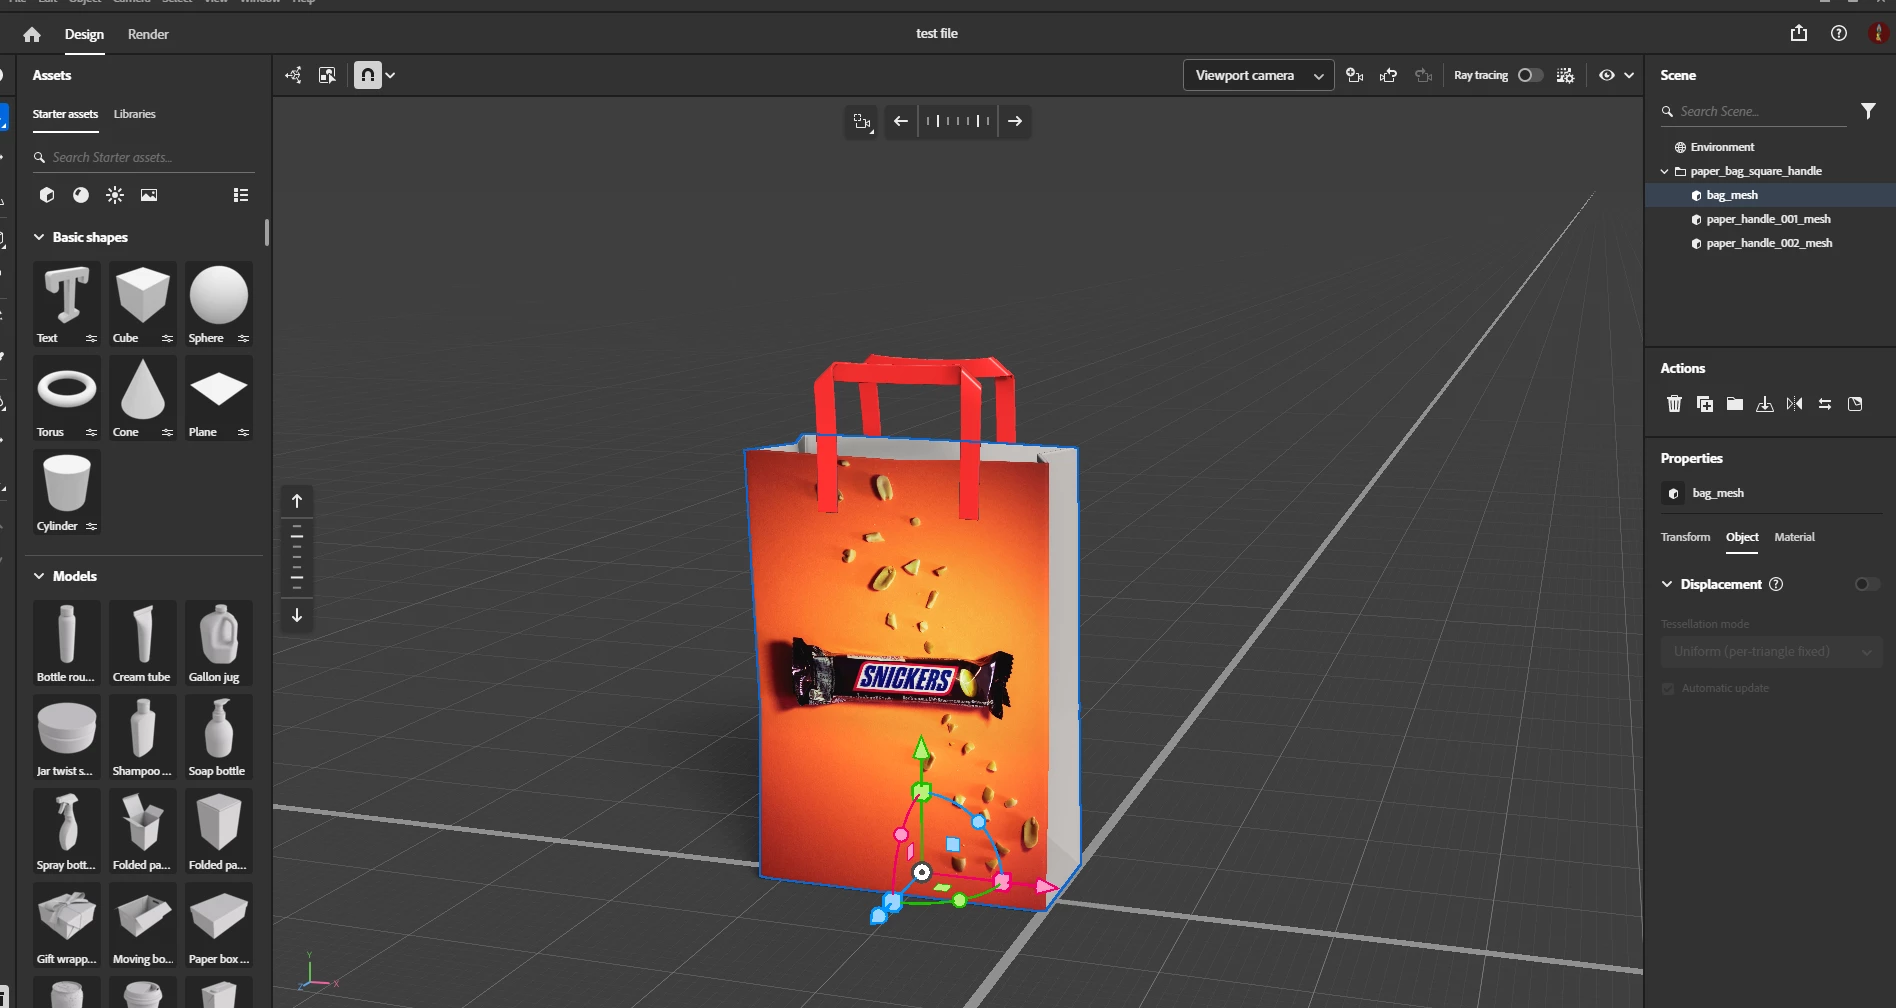Filter starter assets by models icon
Viewport: 1896px width, 1008px height.
pos(47,195)
